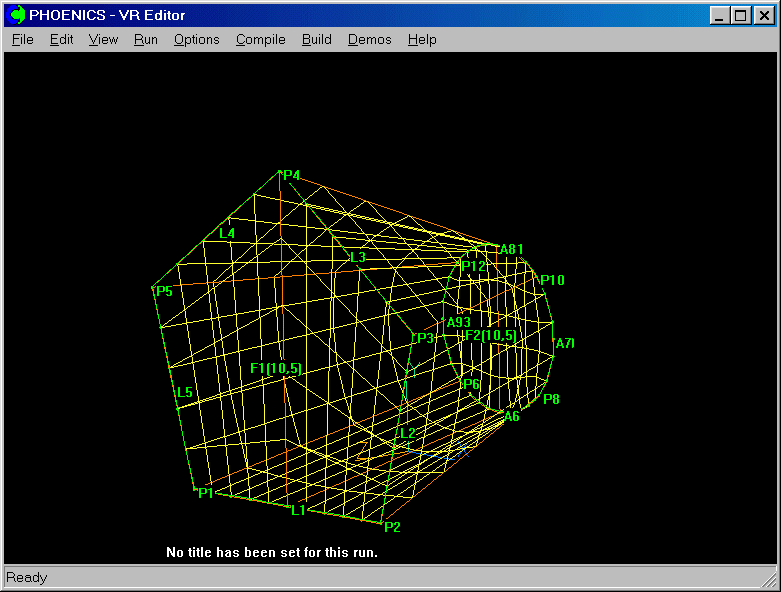Click arc label A81 on mesh

(x=511, y=249)
